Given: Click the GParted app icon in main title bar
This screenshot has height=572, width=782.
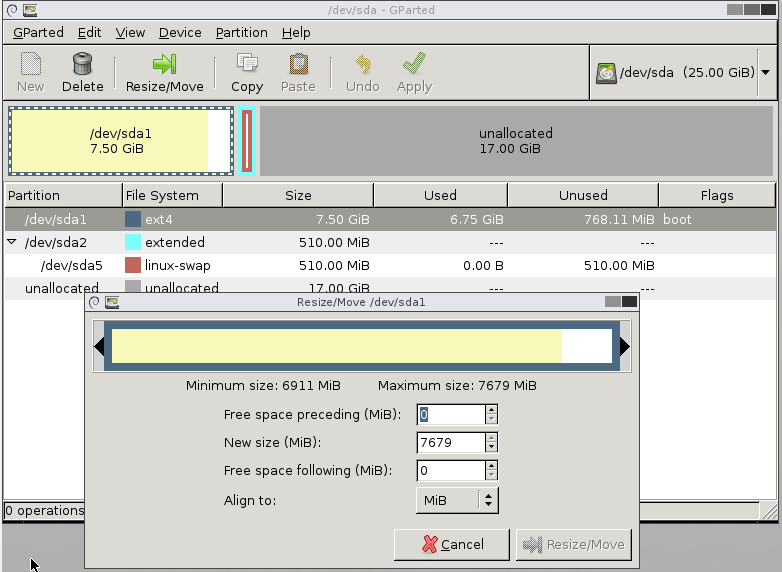Looking at the screenshot, I should click(x=30, y=10).
